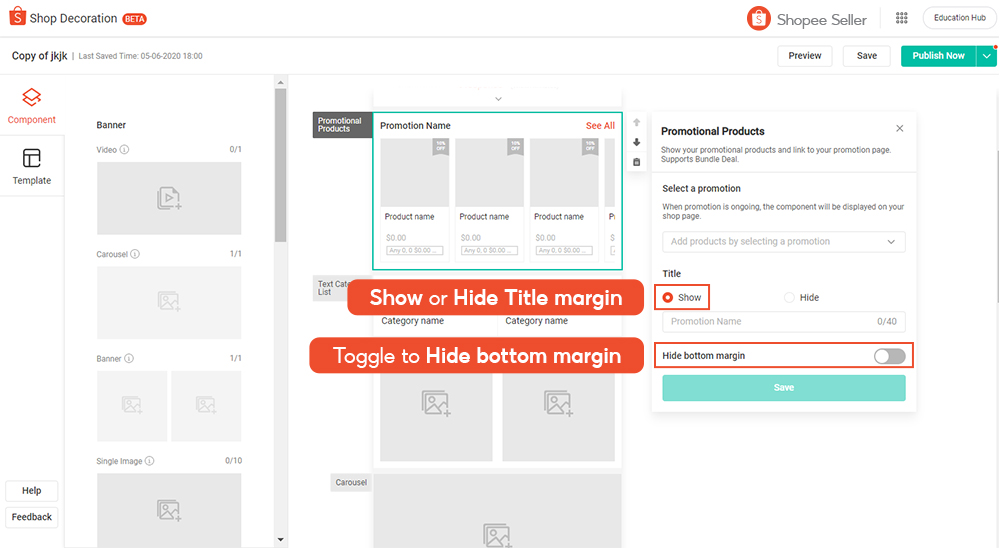Click the left category image placeholder
The image size is (1000, 548).
pos(436,415)
